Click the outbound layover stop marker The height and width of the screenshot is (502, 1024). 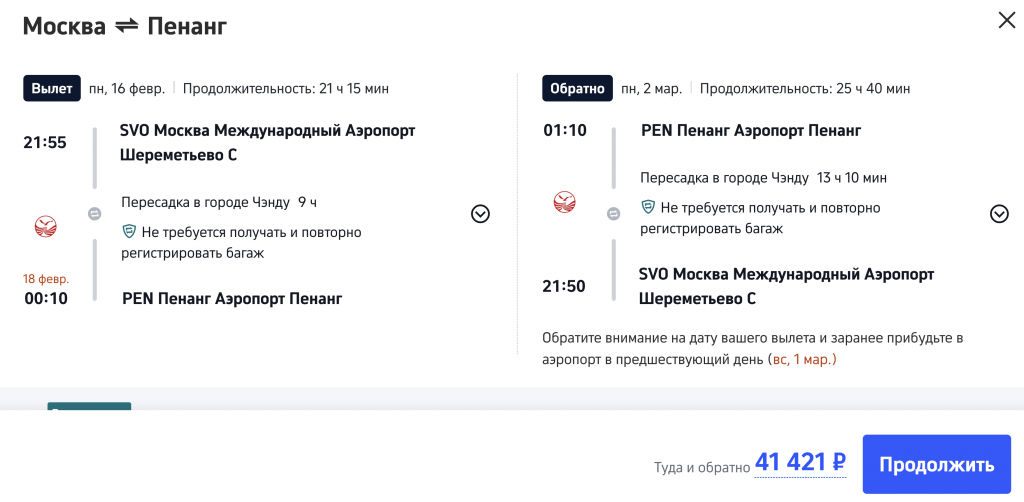pyautogui.click(x=94, y=213)
